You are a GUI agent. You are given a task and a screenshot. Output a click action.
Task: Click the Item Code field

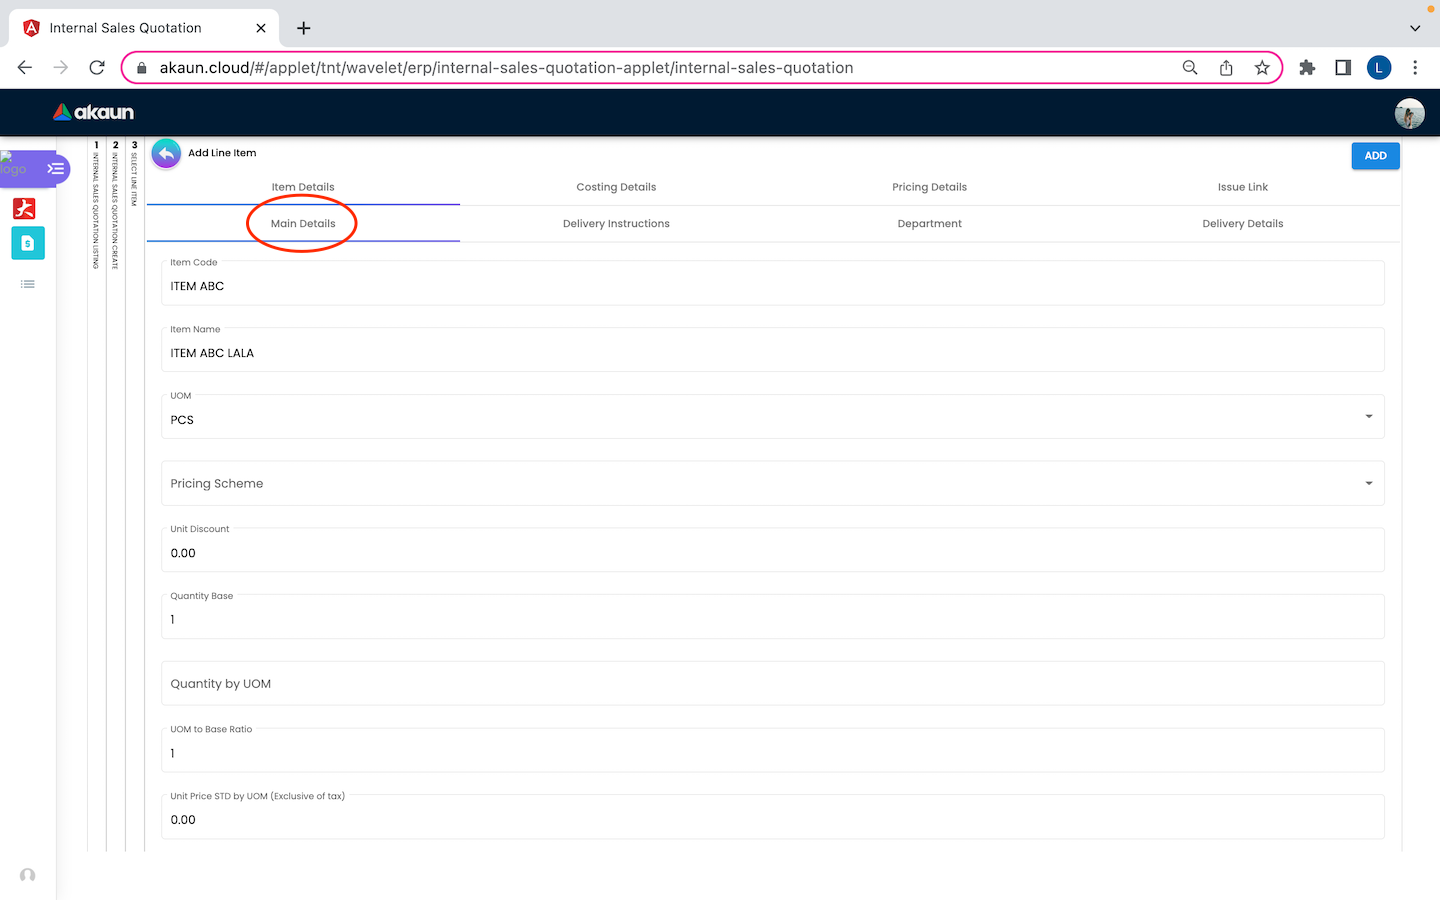click(x=773, y=283)
